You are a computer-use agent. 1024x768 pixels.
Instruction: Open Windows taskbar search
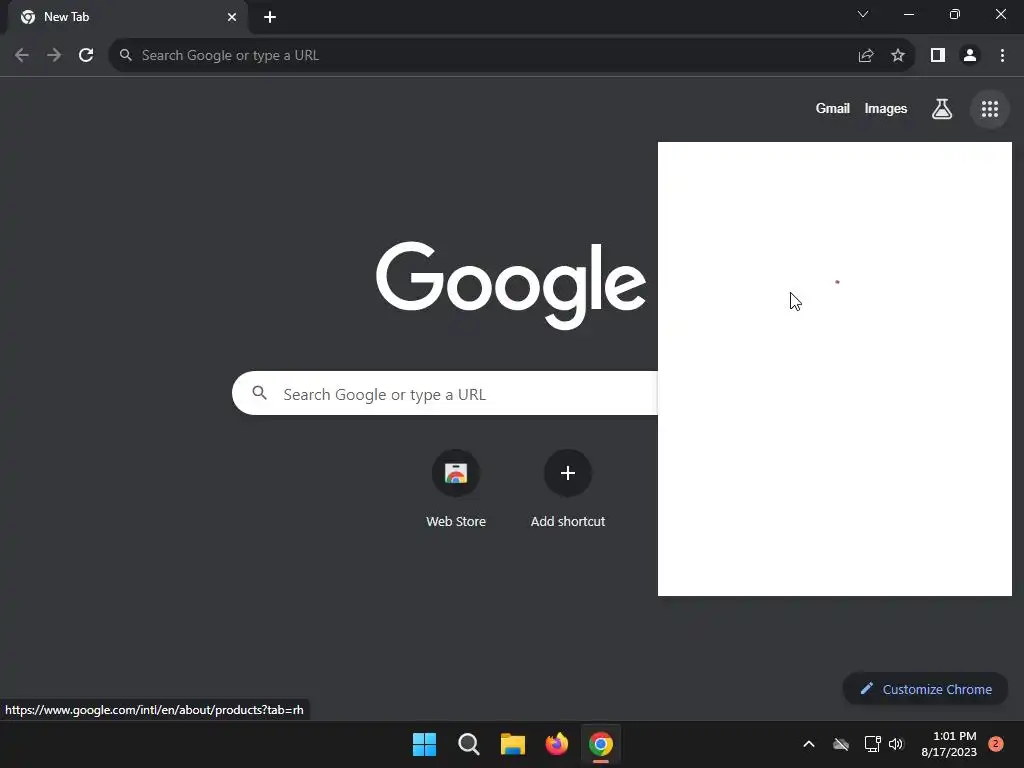click(x=468, y=744)
